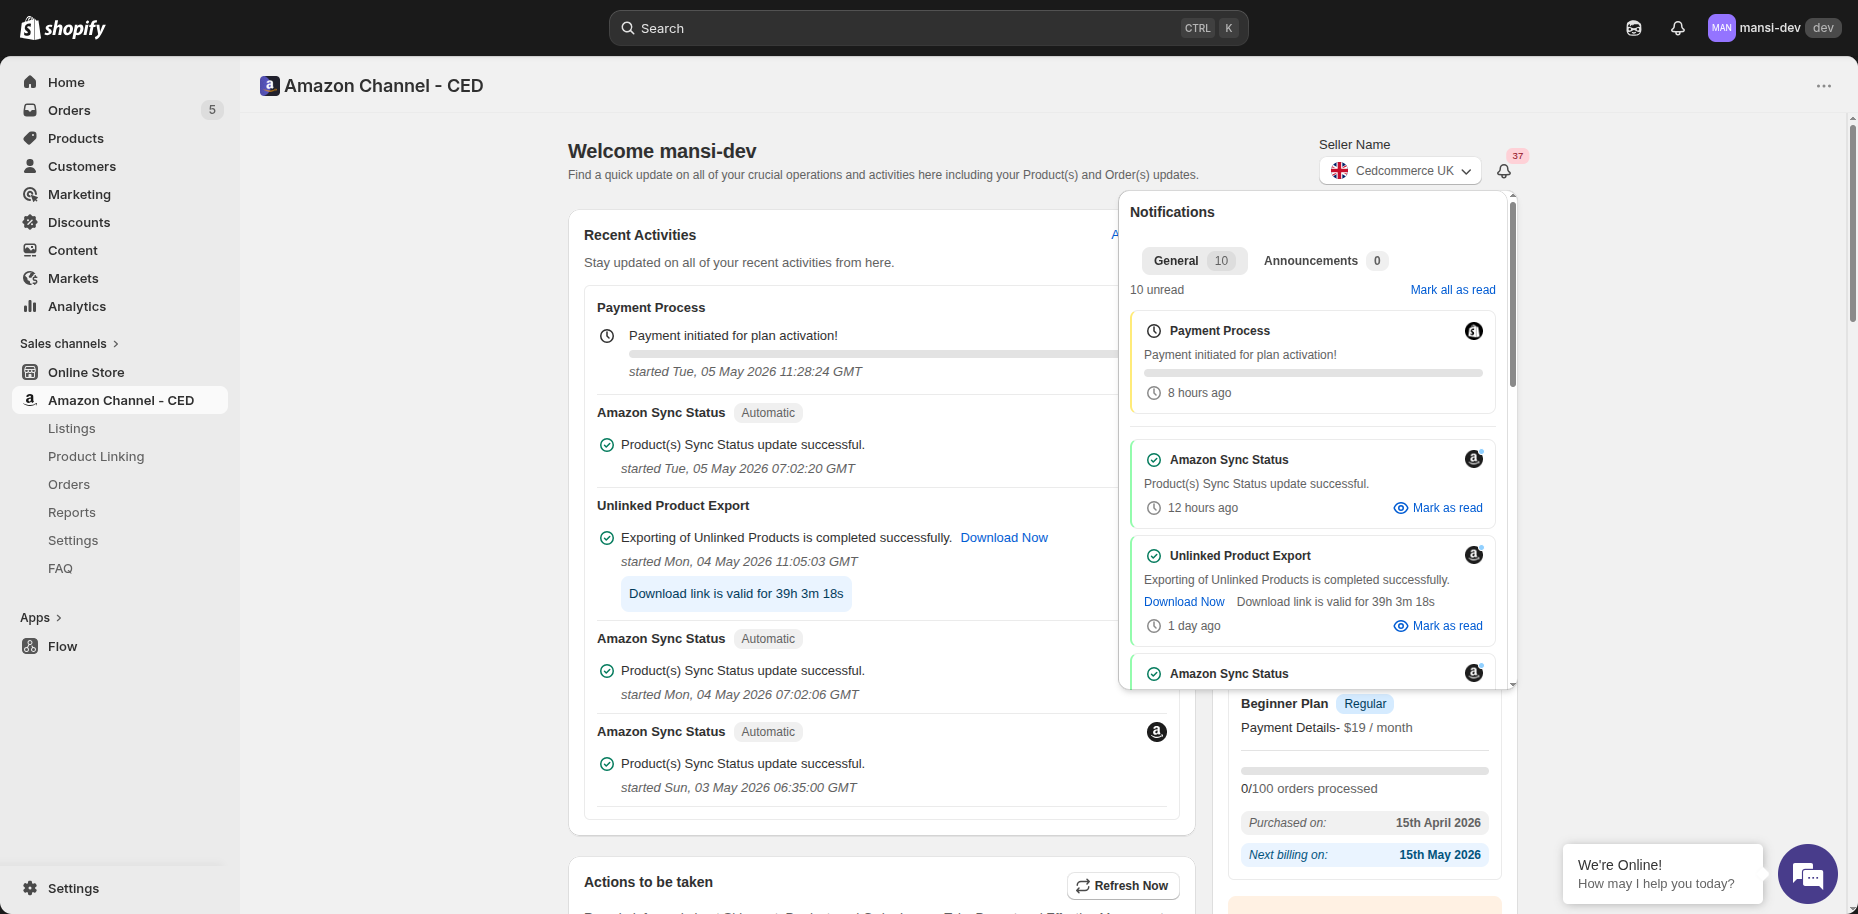1858x914 pixels.
Task: Click the Purchased on 15th April 2026 row
Action: click(x=1365, y=823)
